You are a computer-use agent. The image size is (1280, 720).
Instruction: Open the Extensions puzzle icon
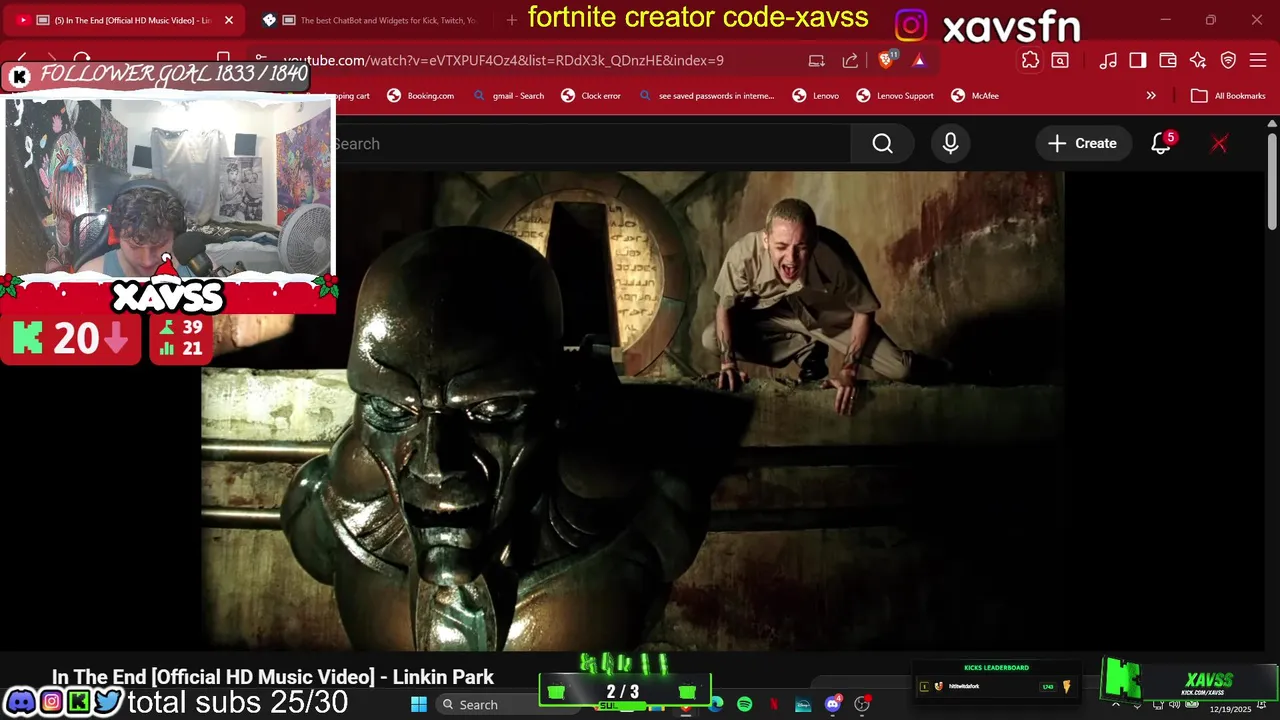1030,60
